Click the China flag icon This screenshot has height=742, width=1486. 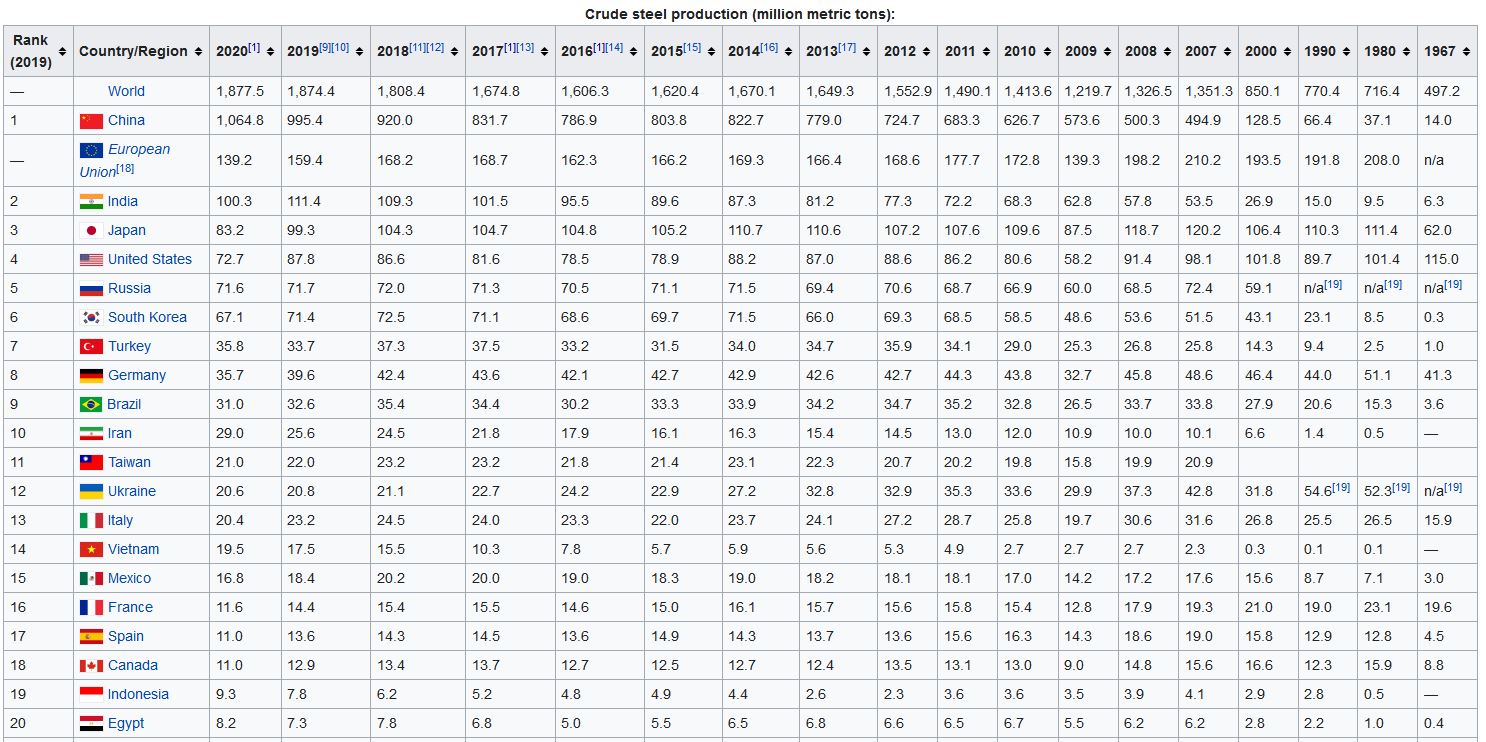pyautogui.click(x=92, y=121)
